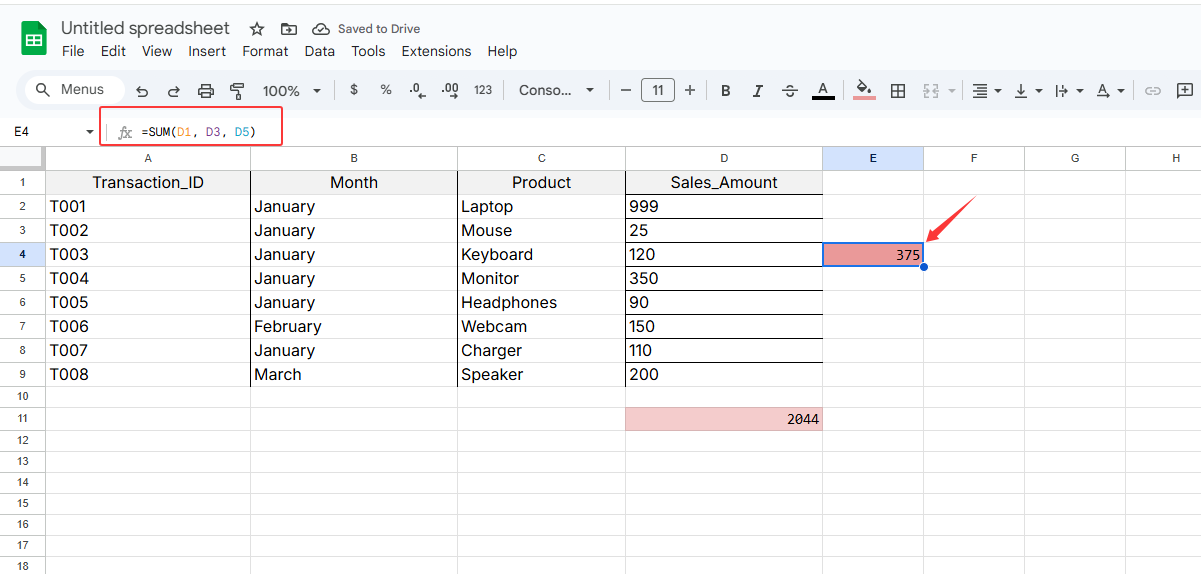Viewport: 1201px width, 574px height.
Task: Open the borders grid icon
Action: click(898, 91)
